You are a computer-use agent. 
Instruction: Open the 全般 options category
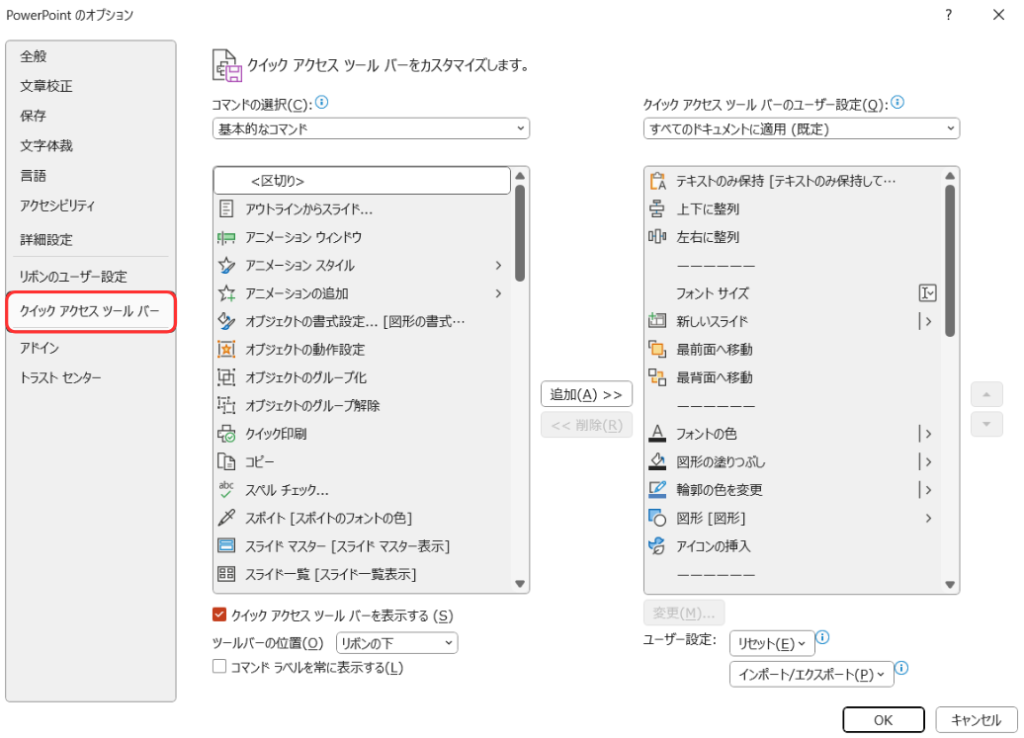(91, 56)
